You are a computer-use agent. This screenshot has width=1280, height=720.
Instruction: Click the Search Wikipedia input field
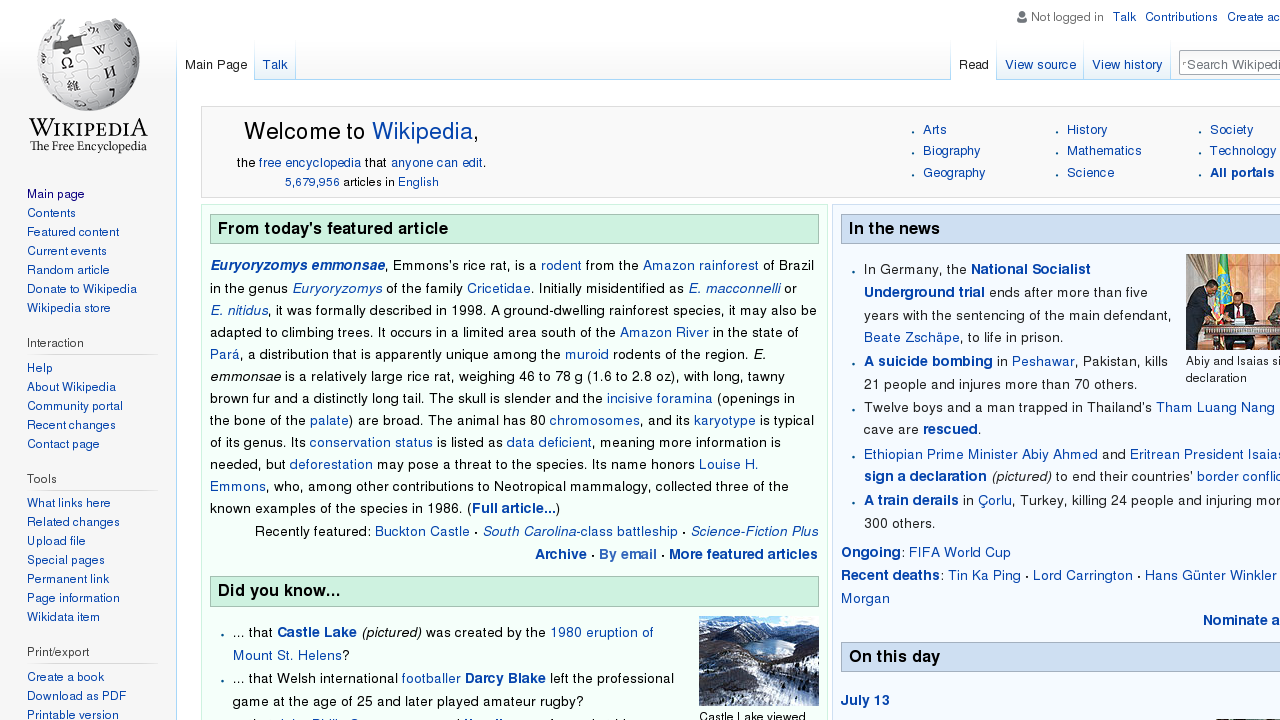(1230, 64)
